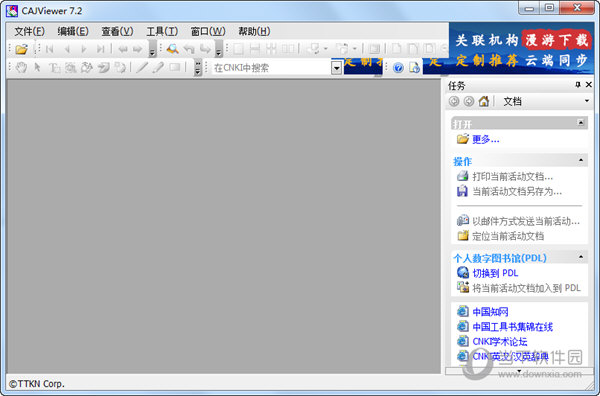Go to previous page arrow icon
This screenshot has height=396, width=600.
click(x=67, y=49)
